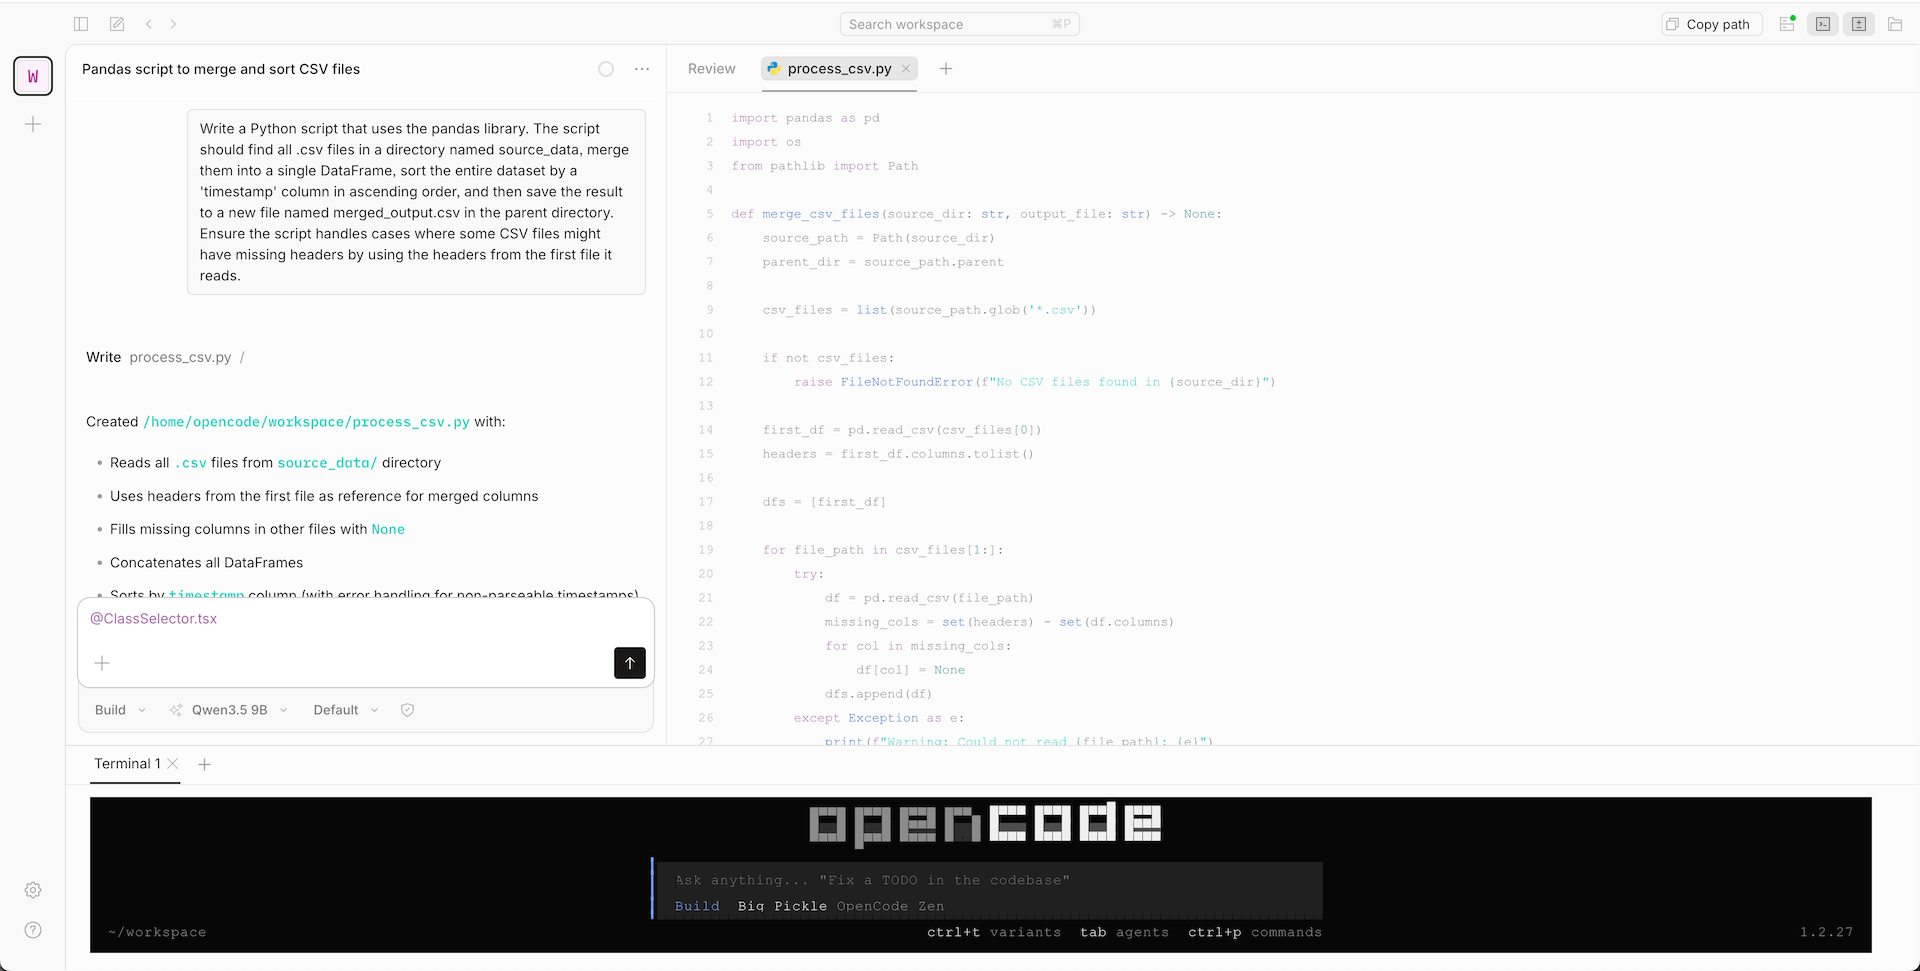1920x971 pixels.
Task: Open the Build mode dropdown
Action: 118,709
